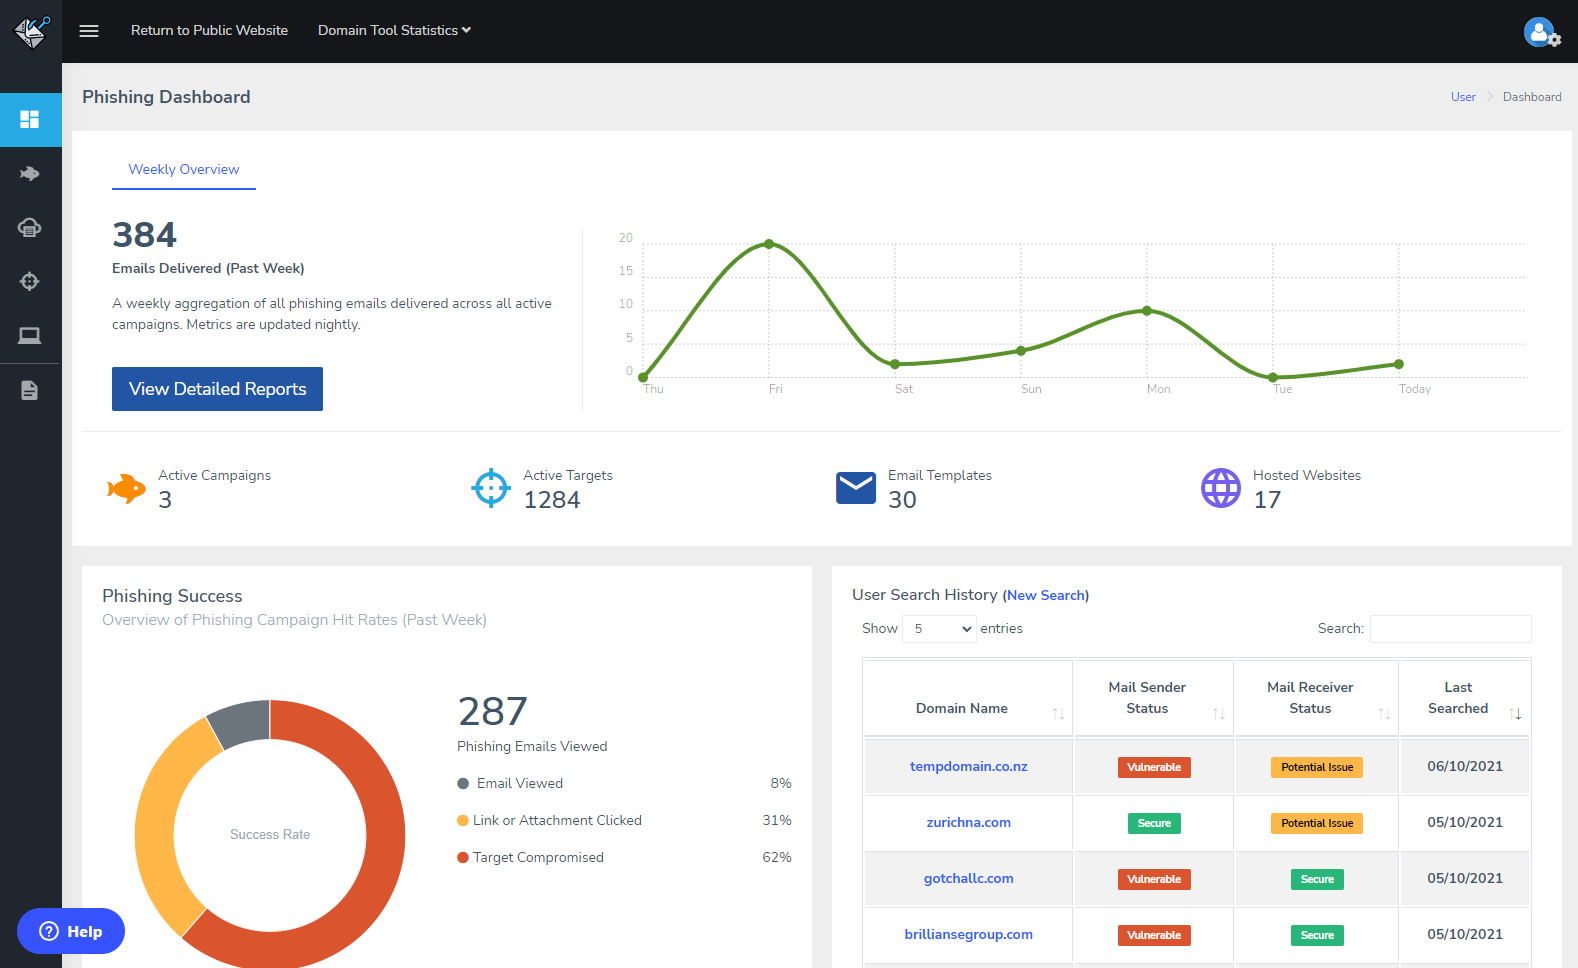Click the Target Compromised red legend dot
The height and width of the screenshot is (968, 1578).
tap(463, 858)
